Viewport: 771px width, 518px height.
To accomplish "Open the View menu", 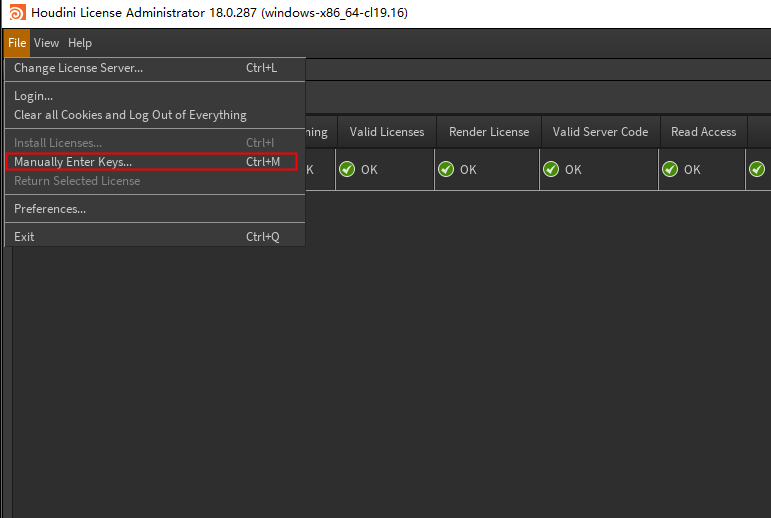I will (46, 43).
